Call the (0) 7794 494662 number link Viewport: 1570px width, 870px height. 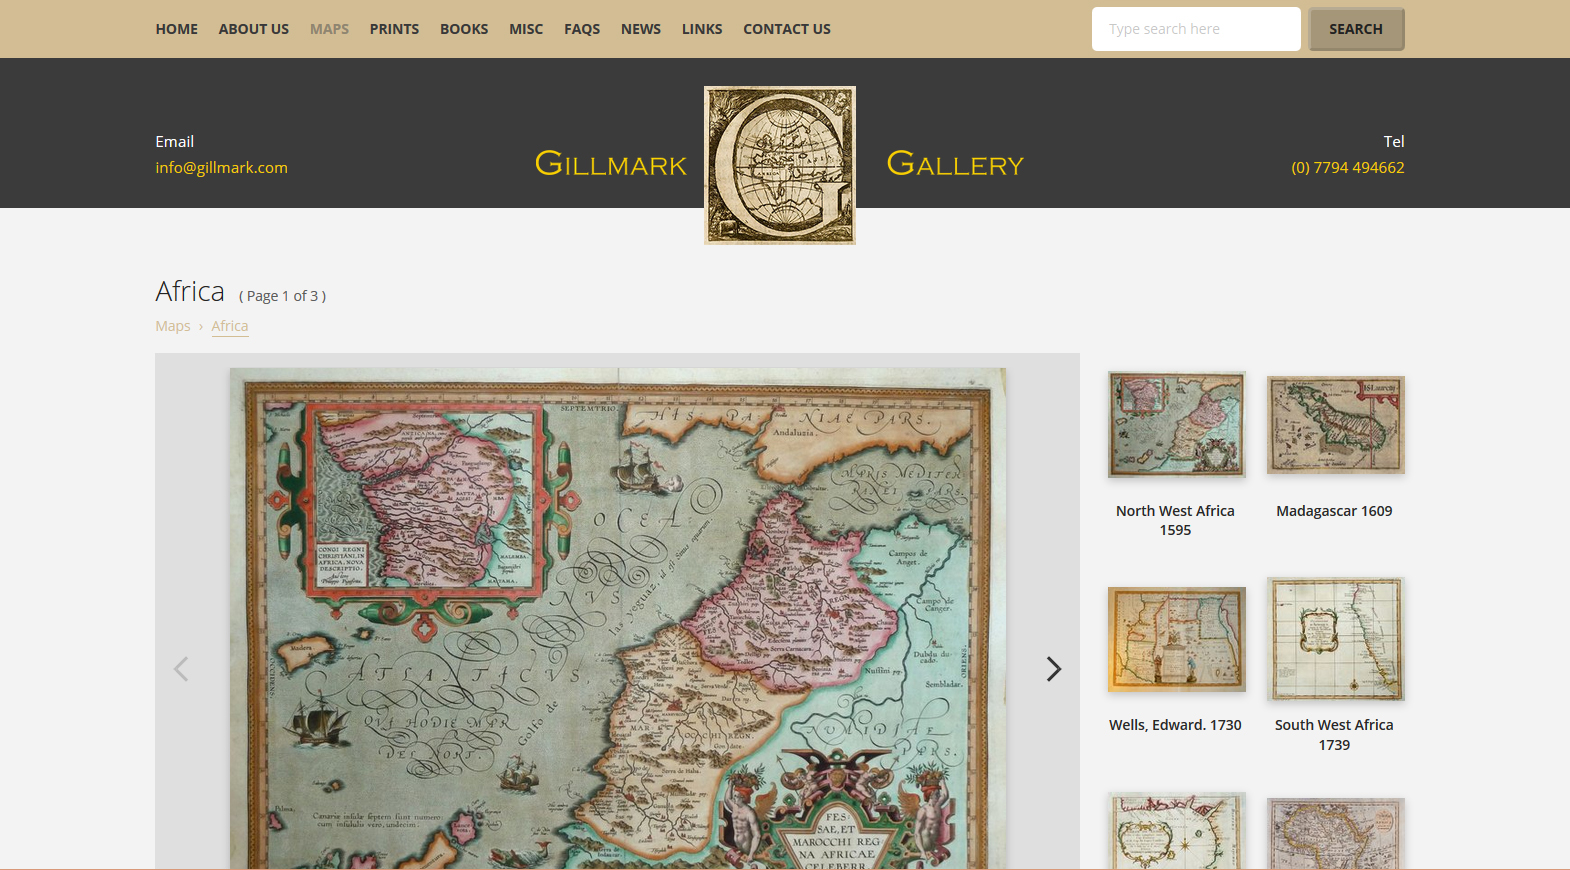point(1348,168)
